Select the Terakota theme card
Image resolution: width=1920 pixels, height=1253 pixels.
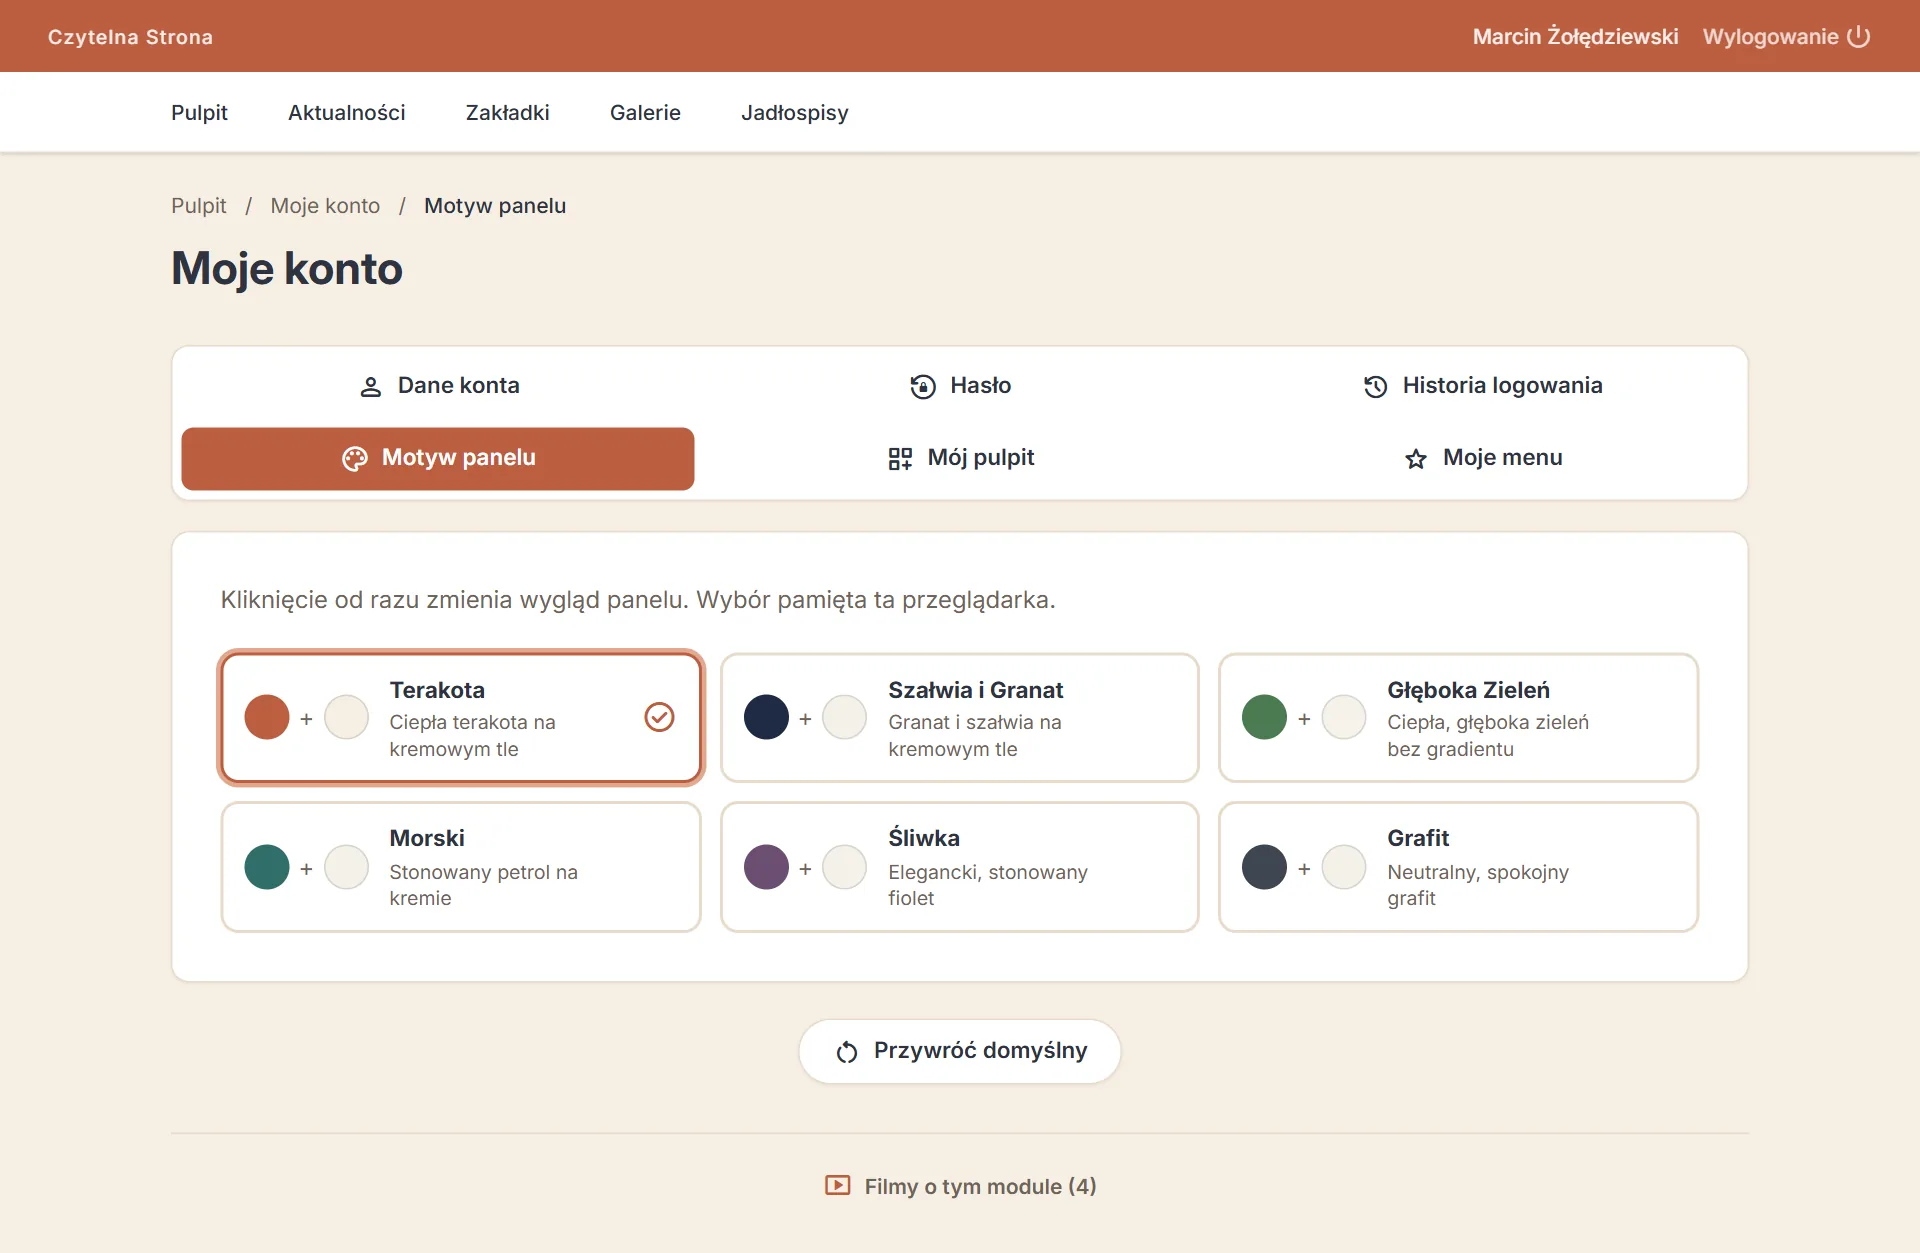[x=461, y=718]
